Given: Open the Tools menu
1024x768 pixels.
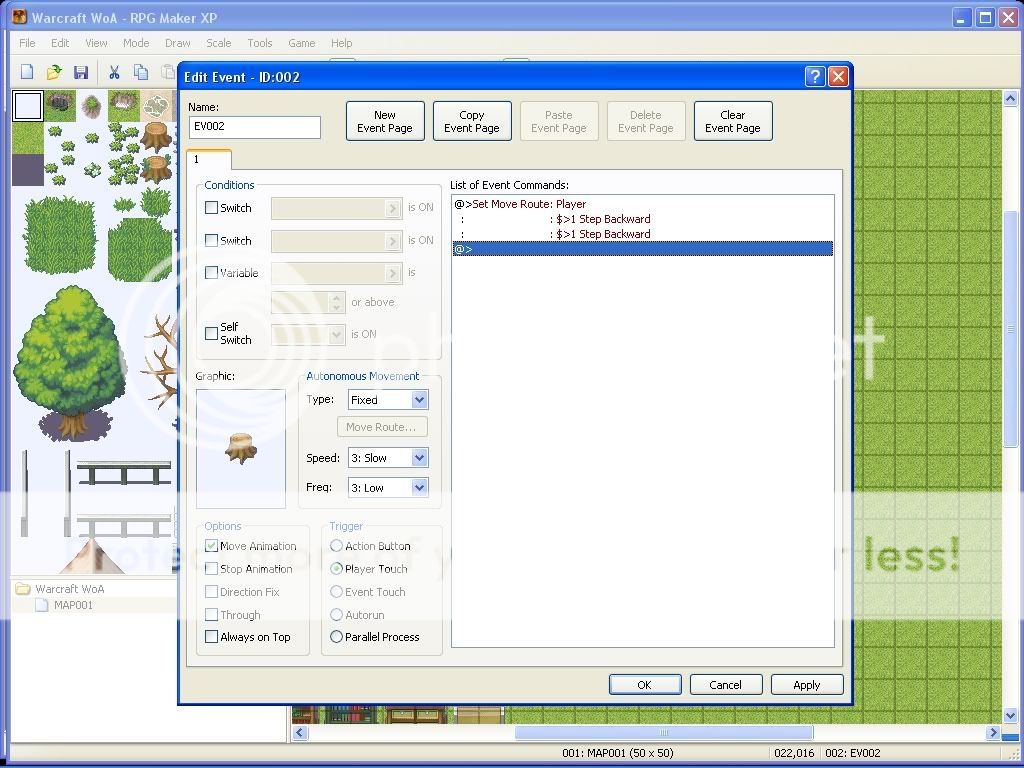Looking at the screenshot, I should pyautogui.click(x=259, y=43).
